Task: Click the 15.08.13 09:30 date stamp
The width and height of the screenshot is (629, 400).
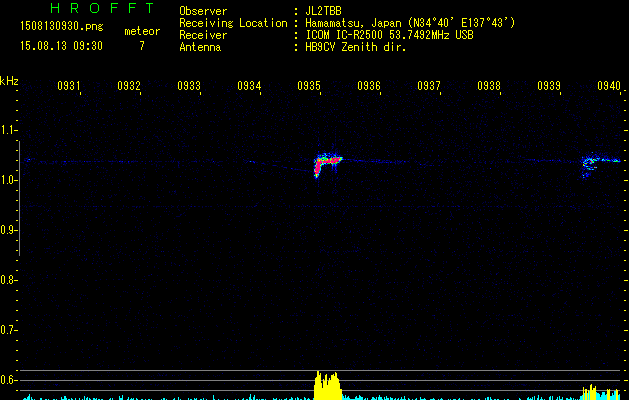Action: click(x=61, y=46)
